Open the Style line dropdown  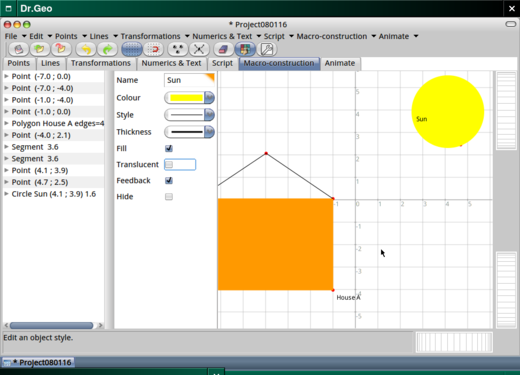pyautogui.click(x=209, y=115)
